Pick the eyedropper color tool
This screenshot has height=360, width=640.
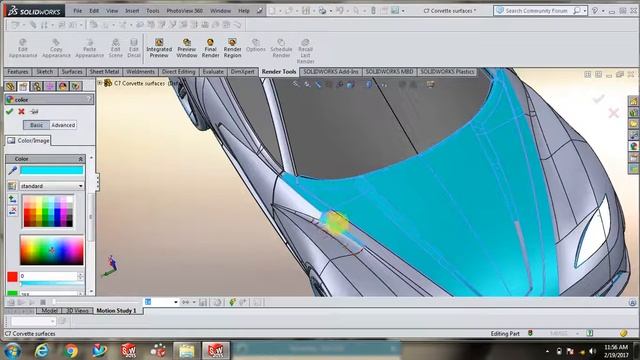click(x=12, y=170)
